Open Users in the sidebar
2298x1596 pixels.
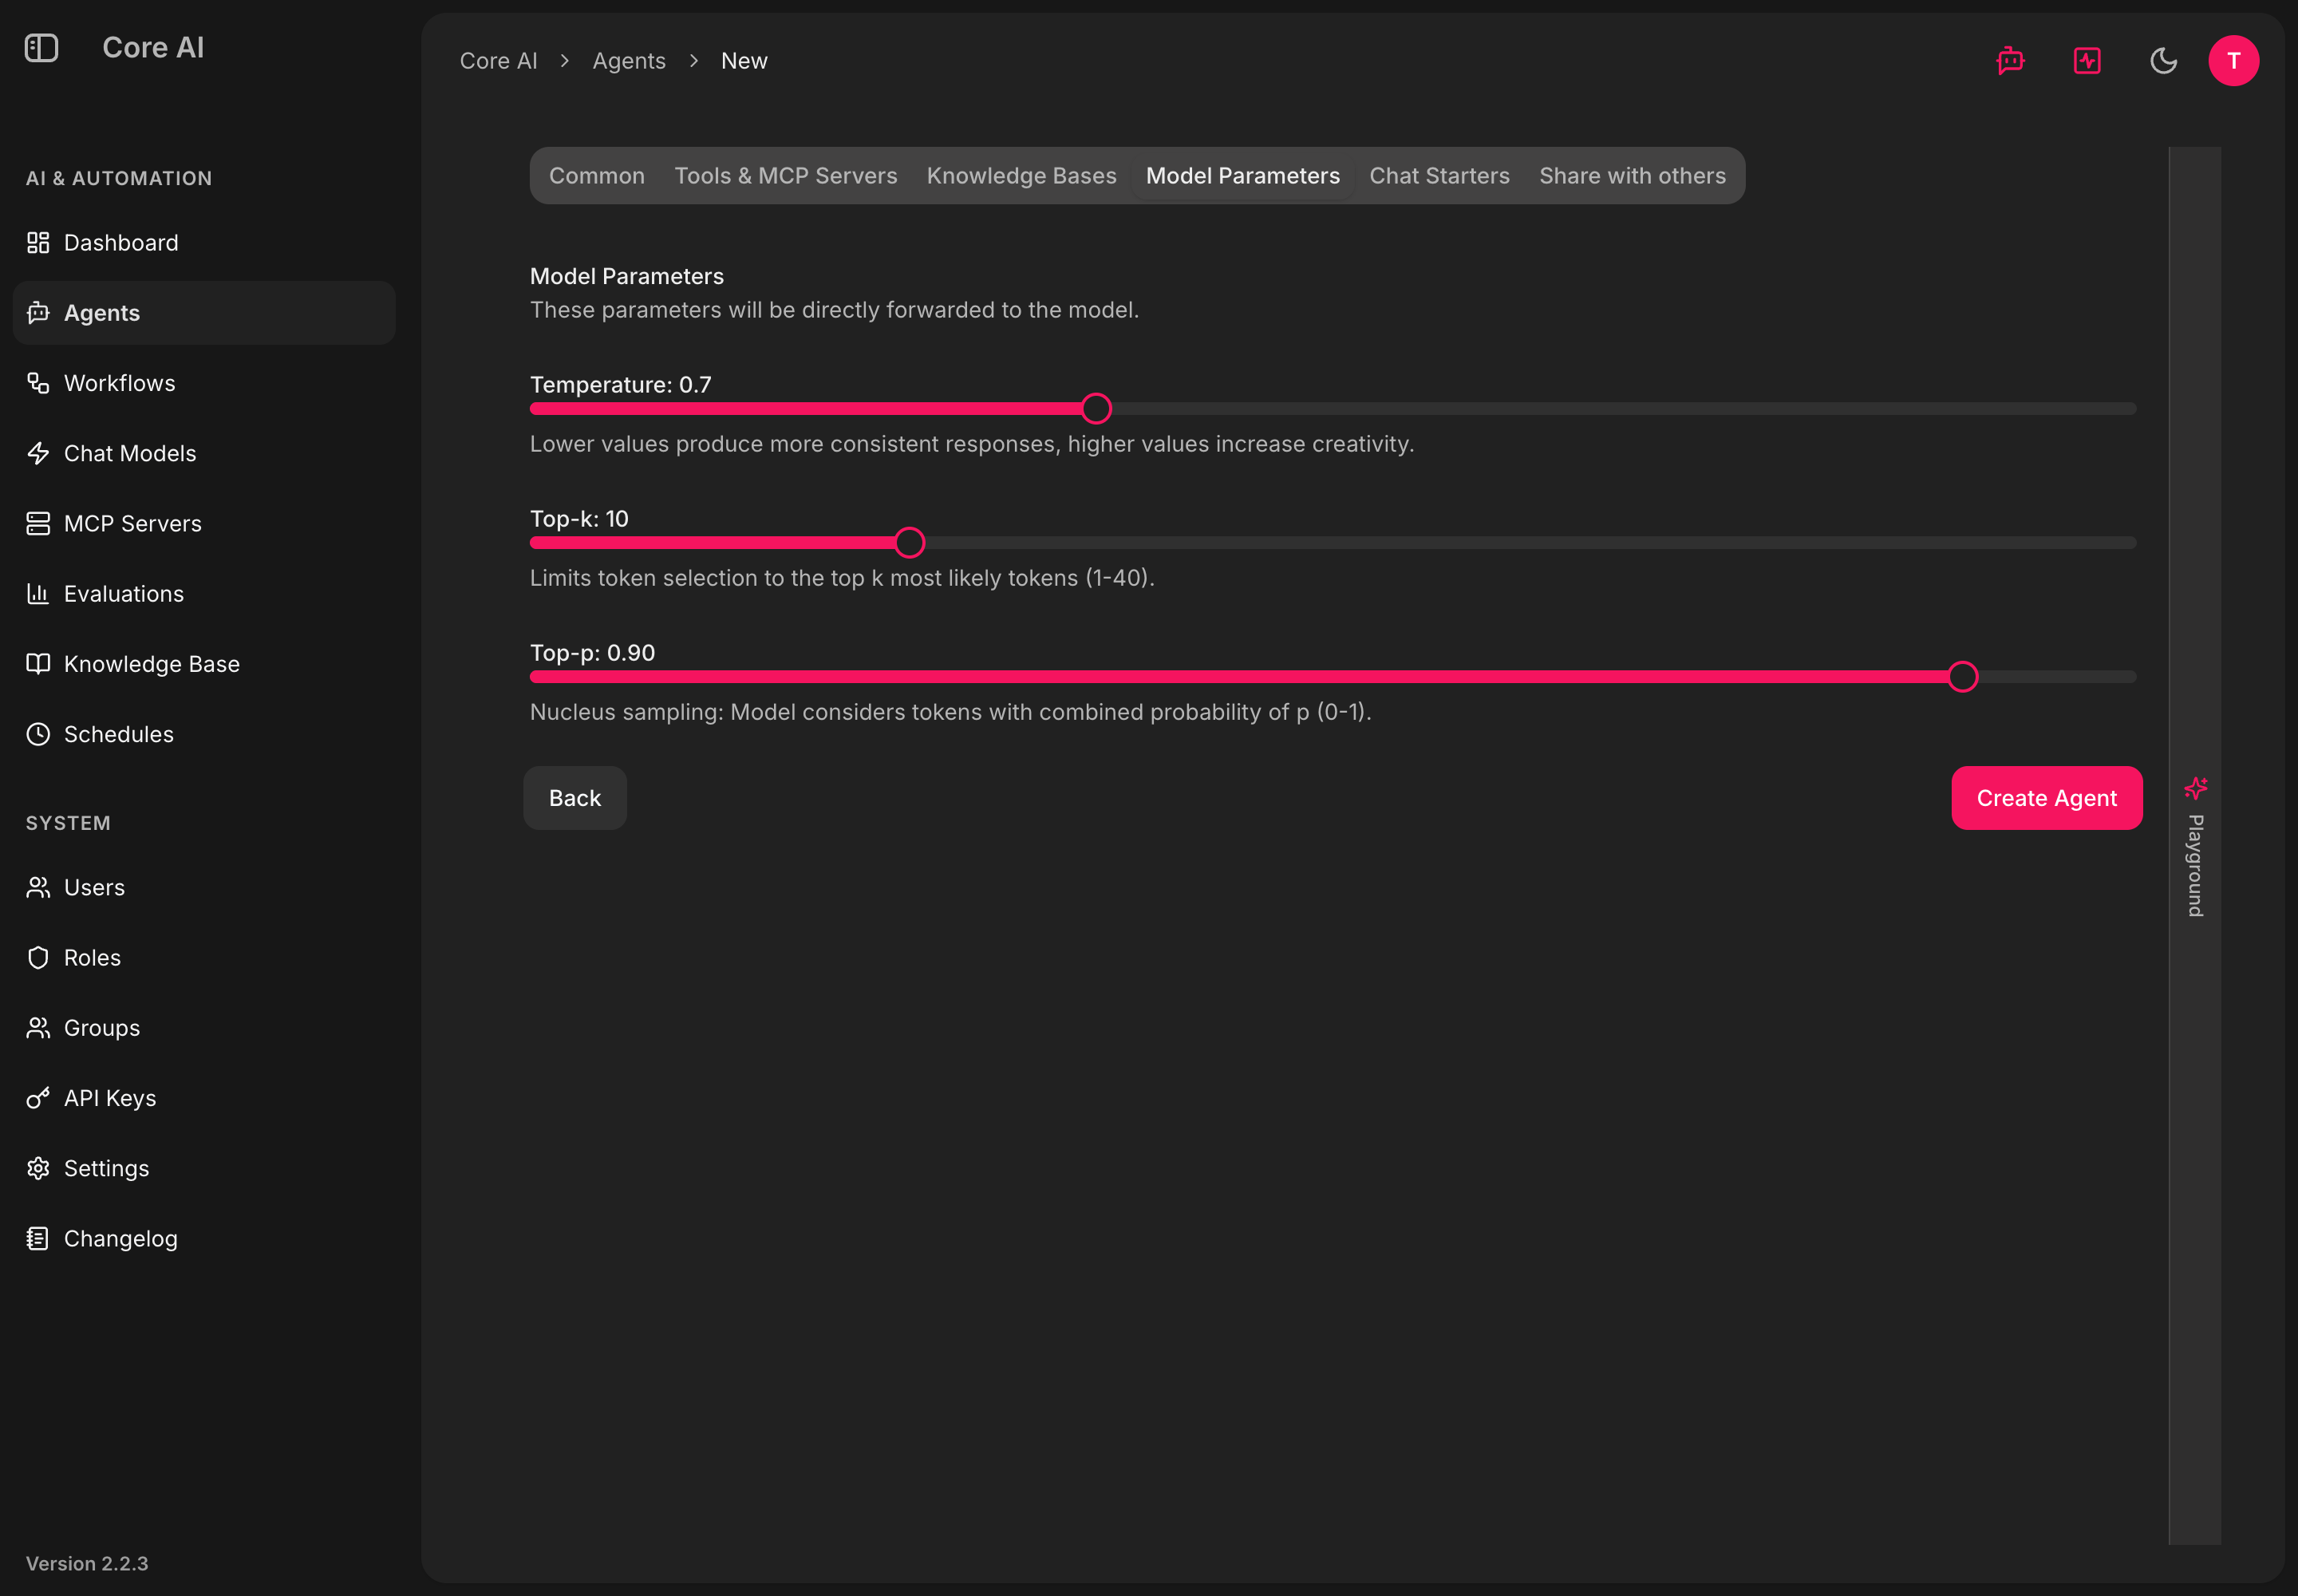point(204,887)
